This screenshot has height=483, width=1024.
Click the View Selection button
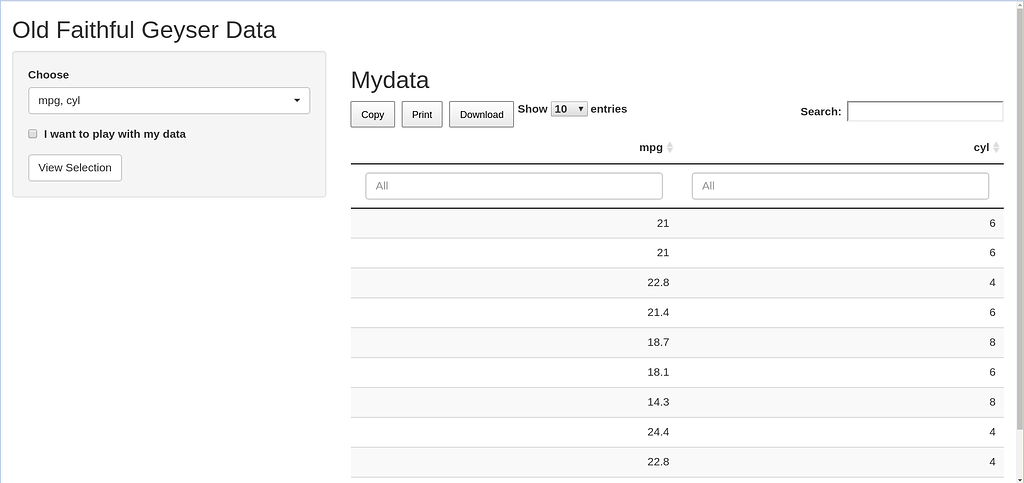(75, 168)
